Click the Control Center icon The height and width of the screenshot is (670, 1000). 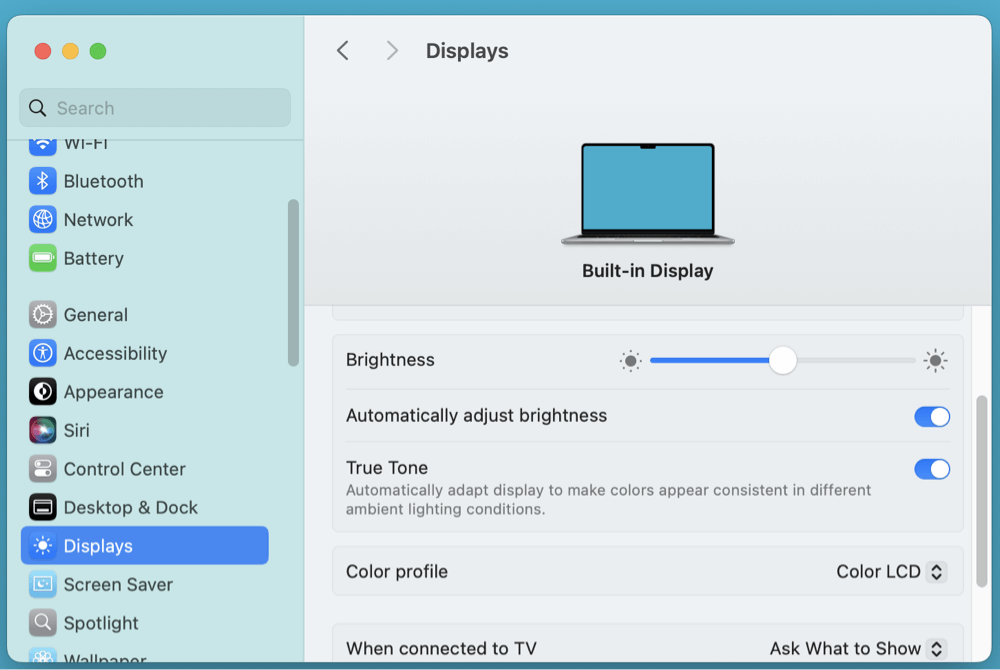42,469
